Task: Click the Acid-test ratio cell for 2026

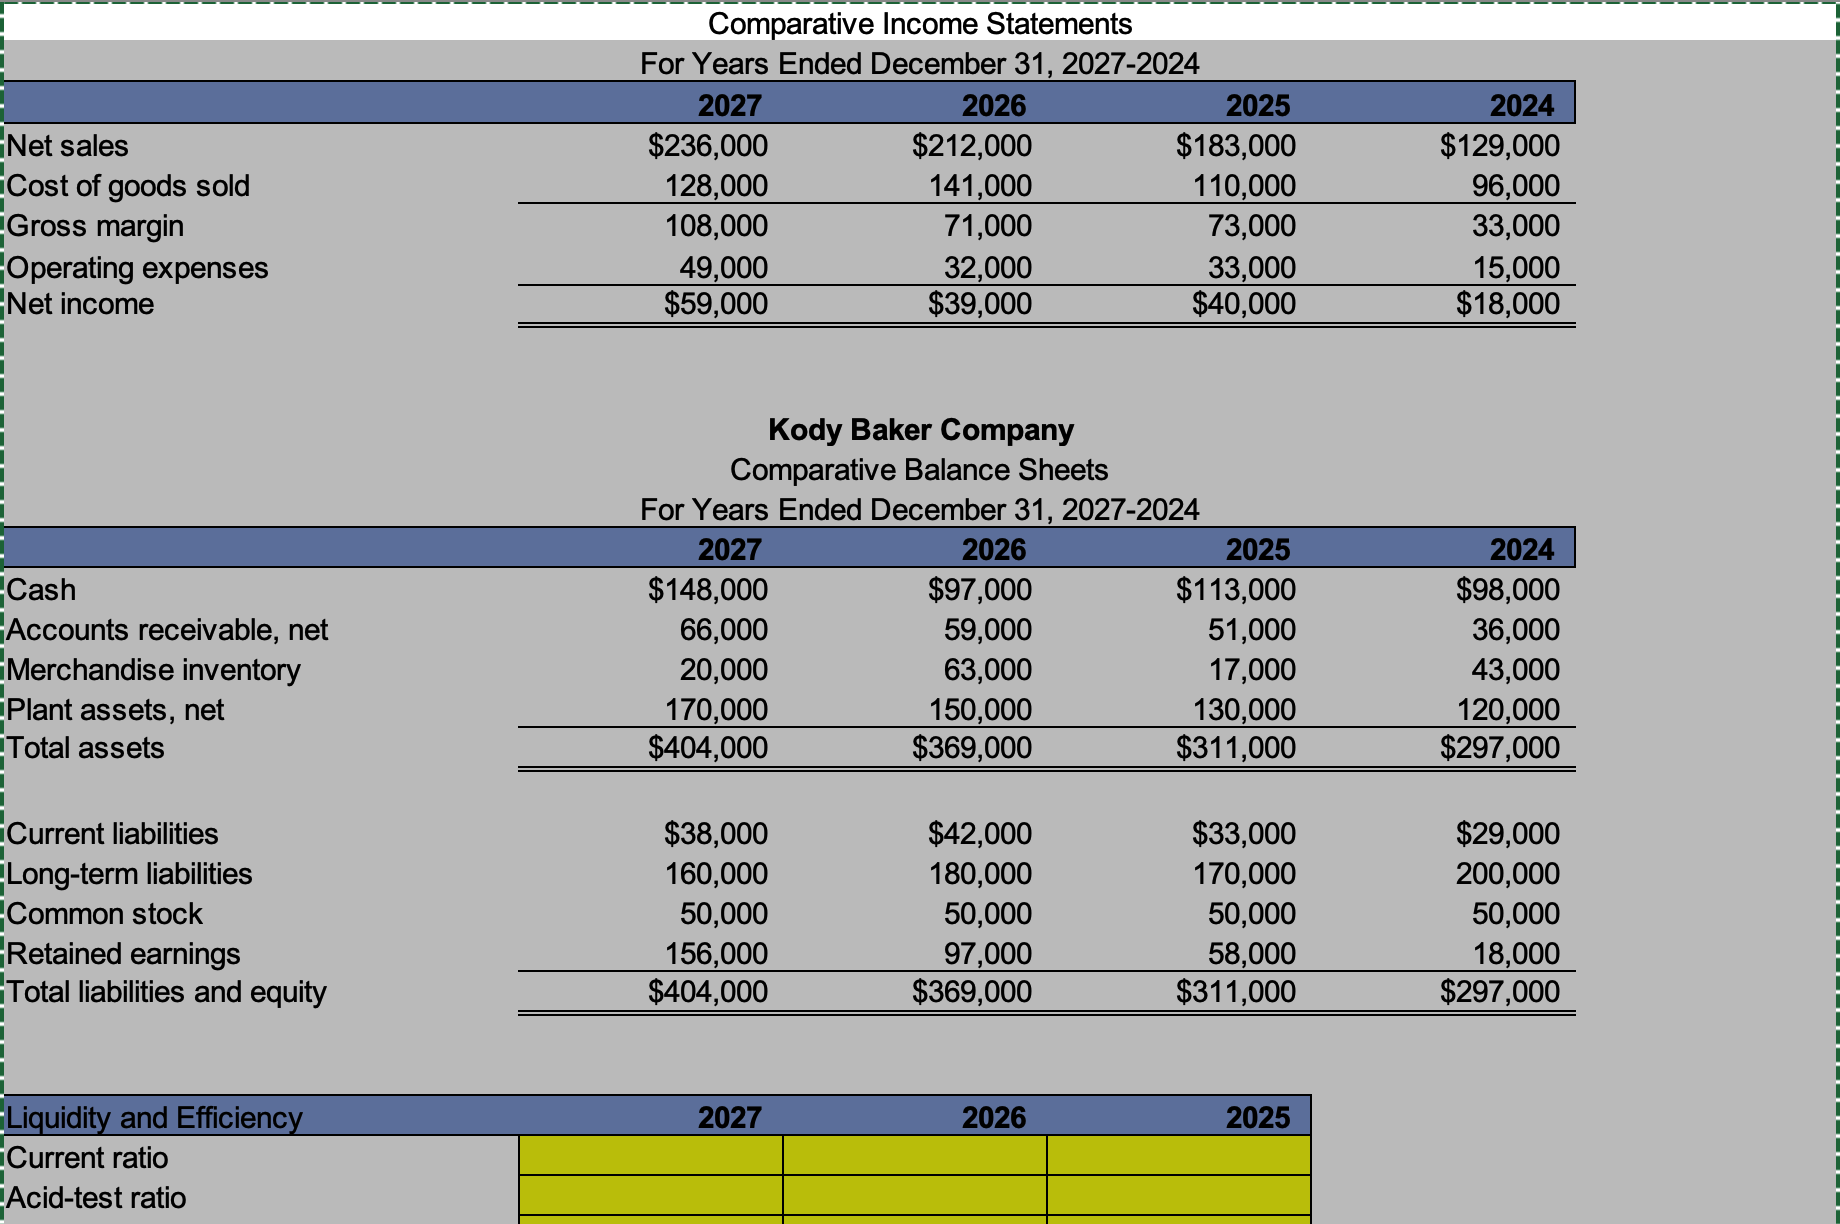Action: point(915,1196)
